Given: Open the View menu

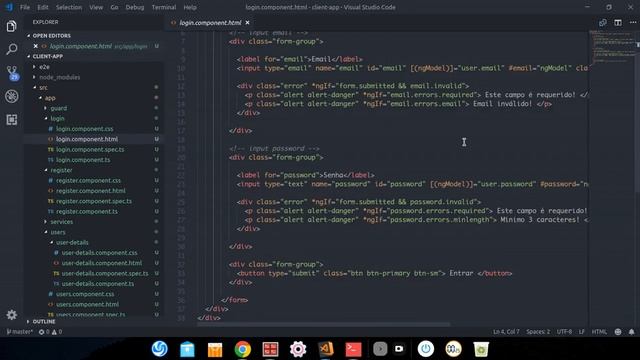Looking at the screenshot, I should 96,7.
